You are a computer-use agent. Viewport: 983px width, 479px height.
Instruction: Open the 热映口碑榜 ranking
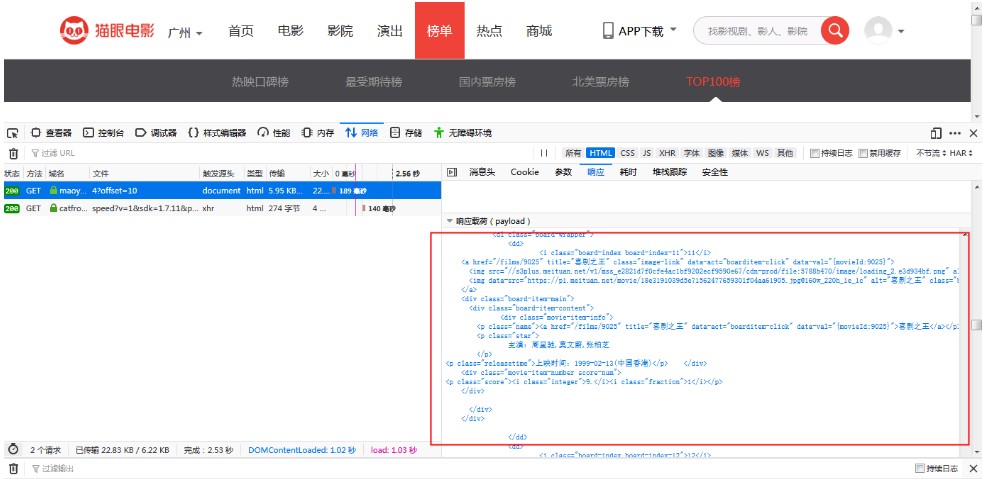(x=260, y=82)
